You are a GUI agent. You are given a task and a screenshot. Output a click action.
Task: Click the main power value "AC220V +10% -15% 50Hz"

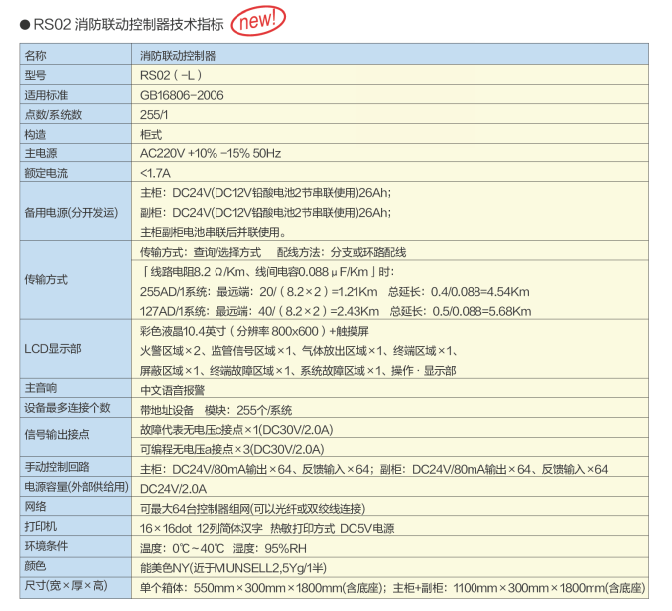[x=210, y=153]
